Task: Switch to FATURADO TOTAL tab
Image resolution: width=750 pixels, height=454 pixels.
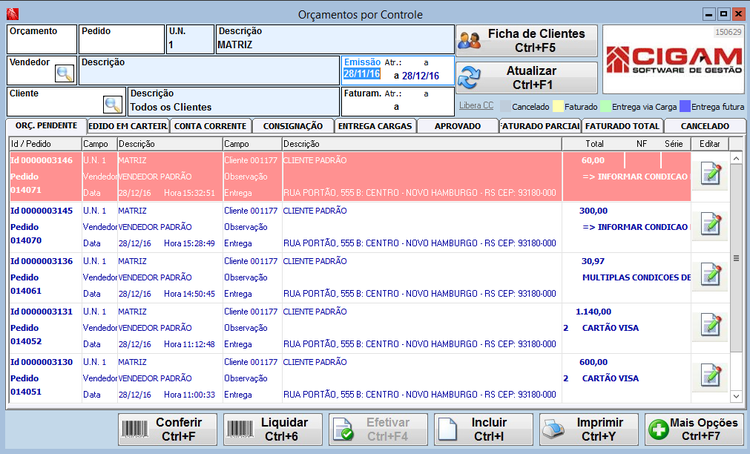Action: point(622,126)
